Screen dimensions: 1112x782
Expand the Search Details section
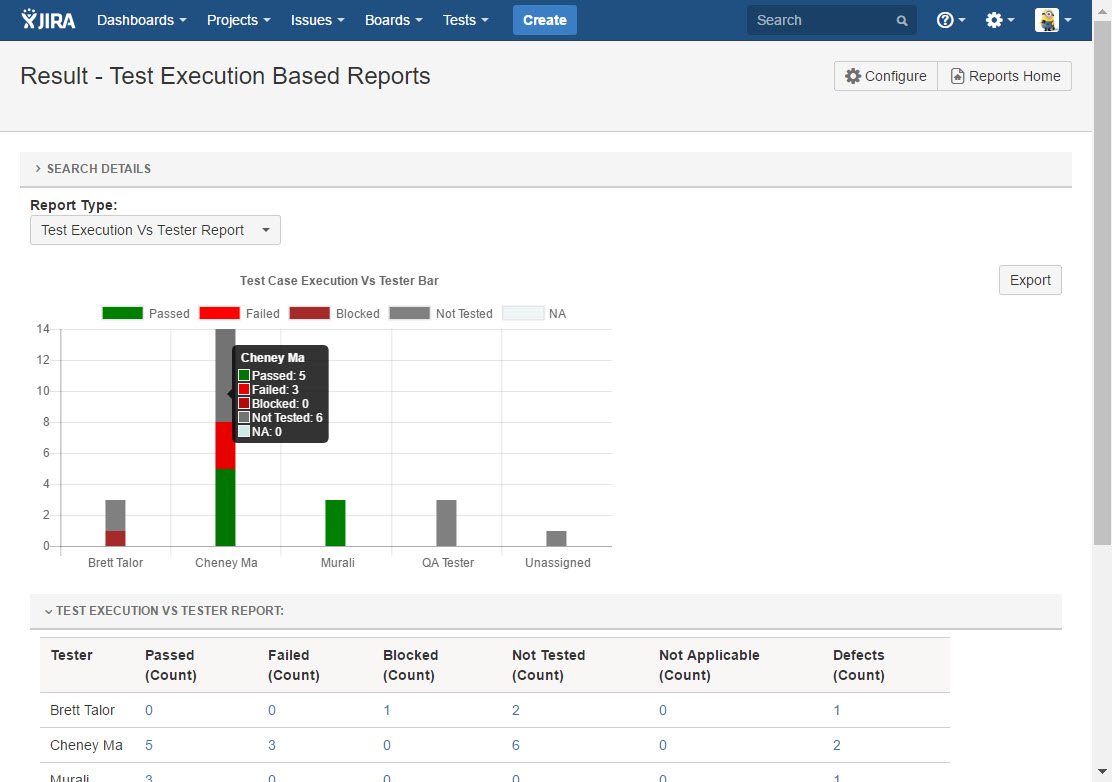(x=98, y=169)
